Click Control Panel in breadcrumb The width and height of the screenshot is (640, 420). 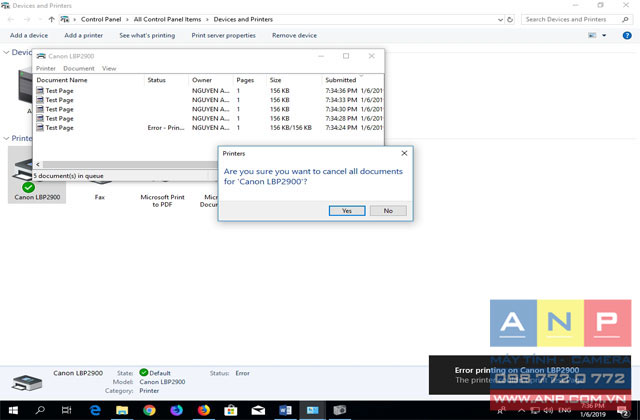click(x=101, y=19)
